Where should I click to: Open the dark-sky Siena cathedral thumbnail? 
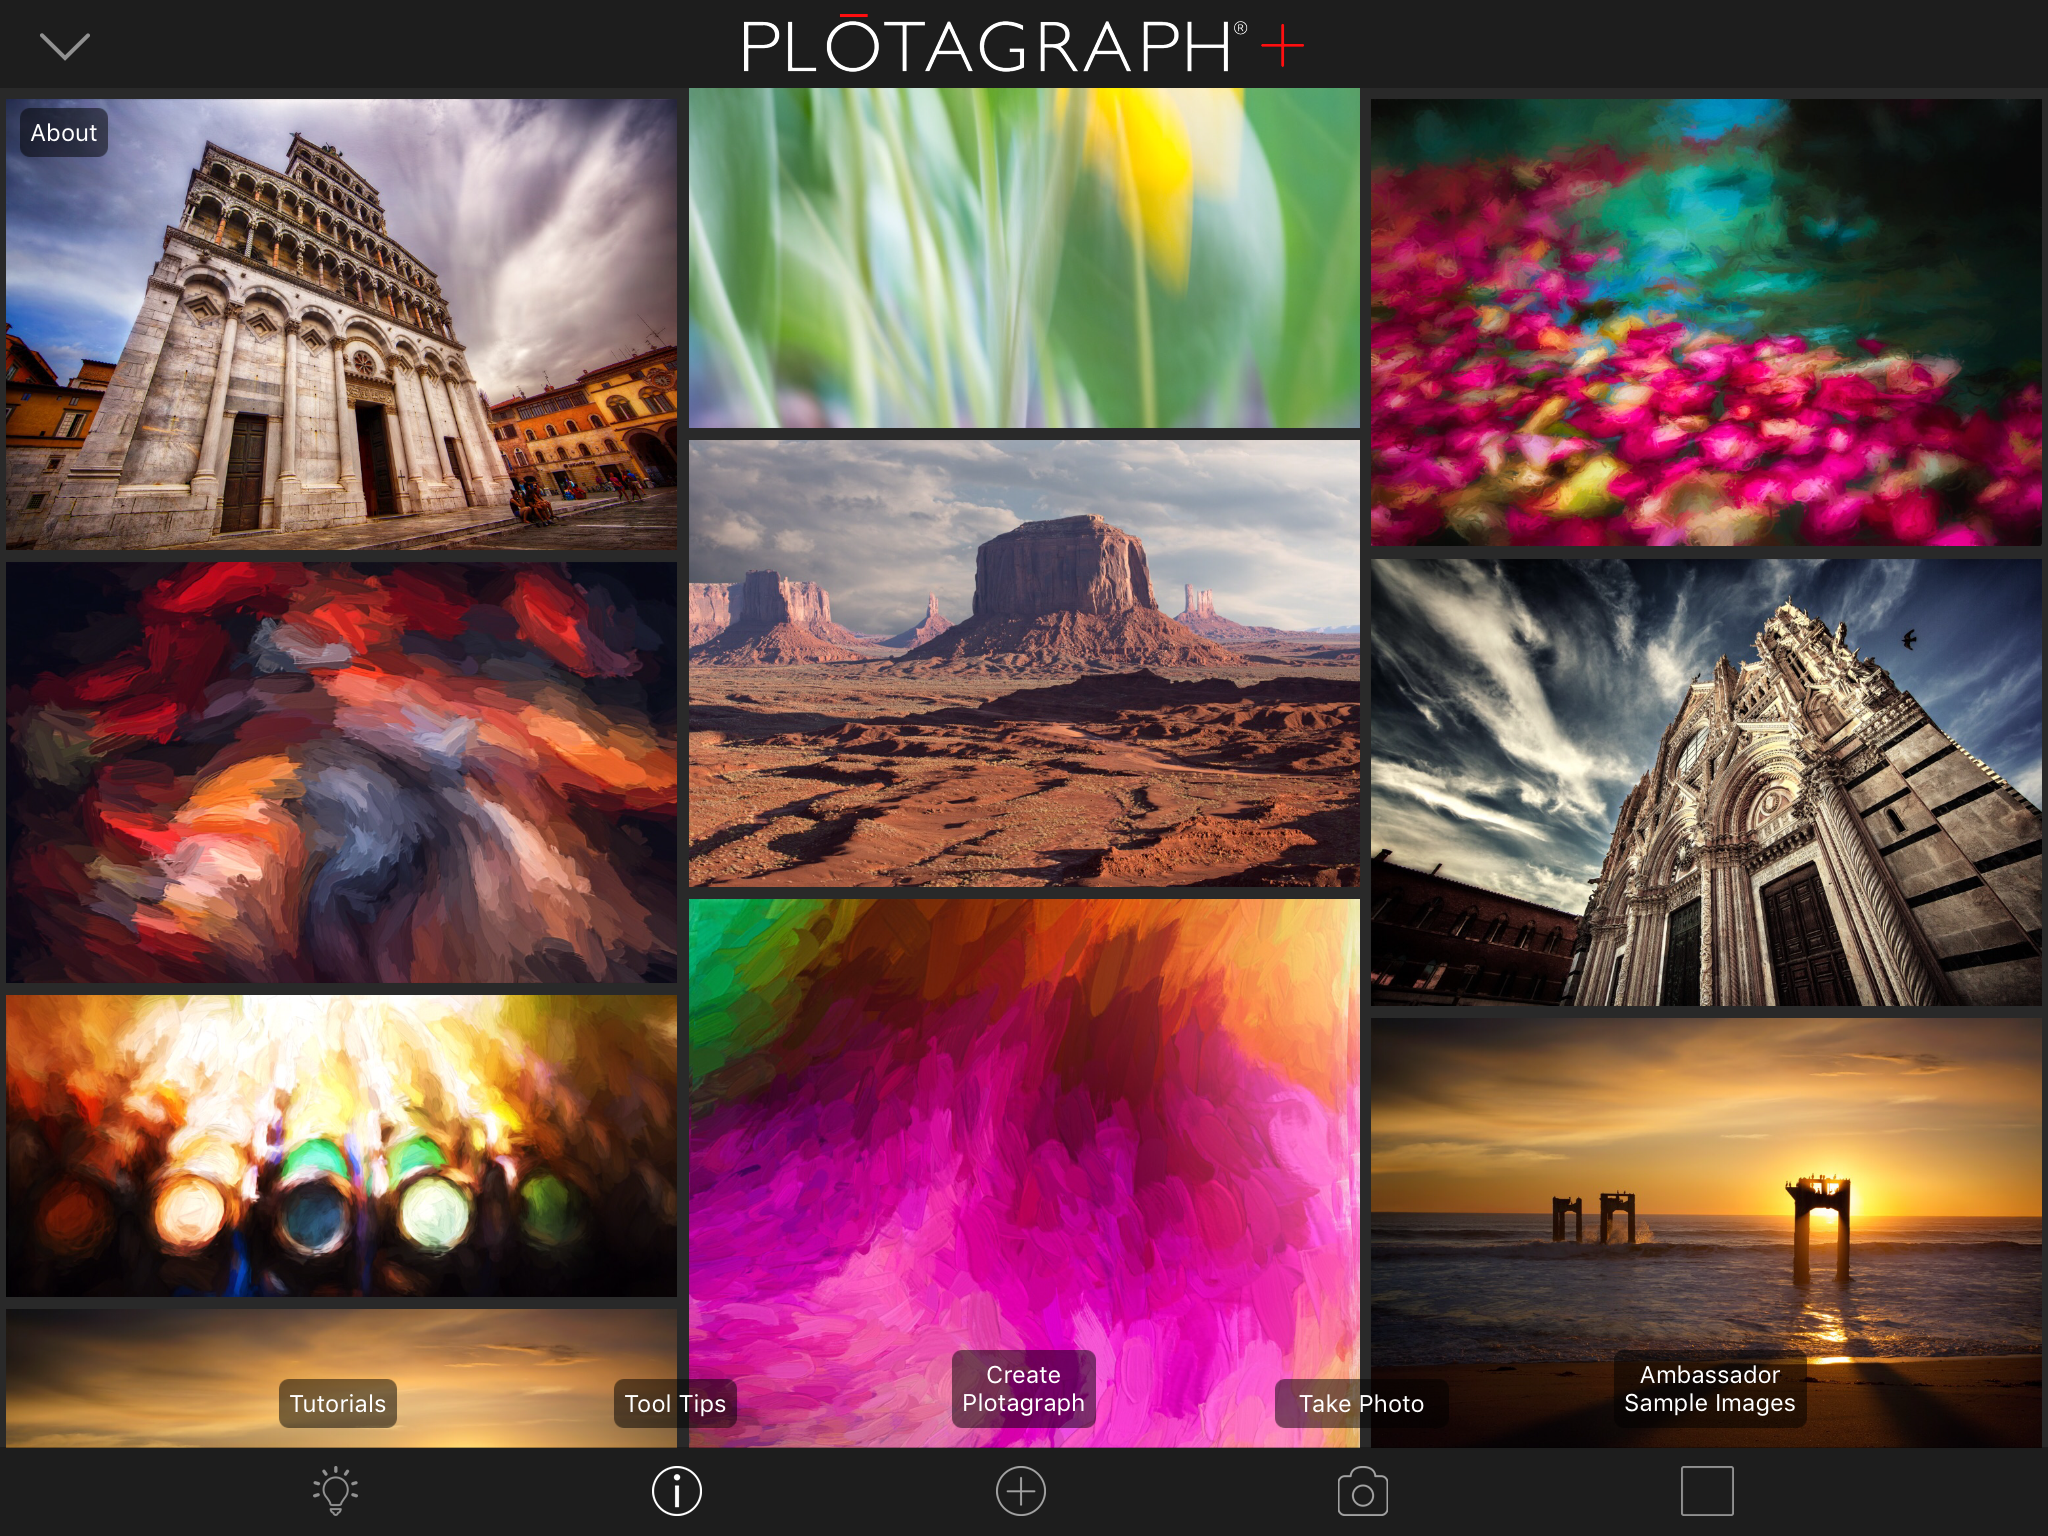1706,782
